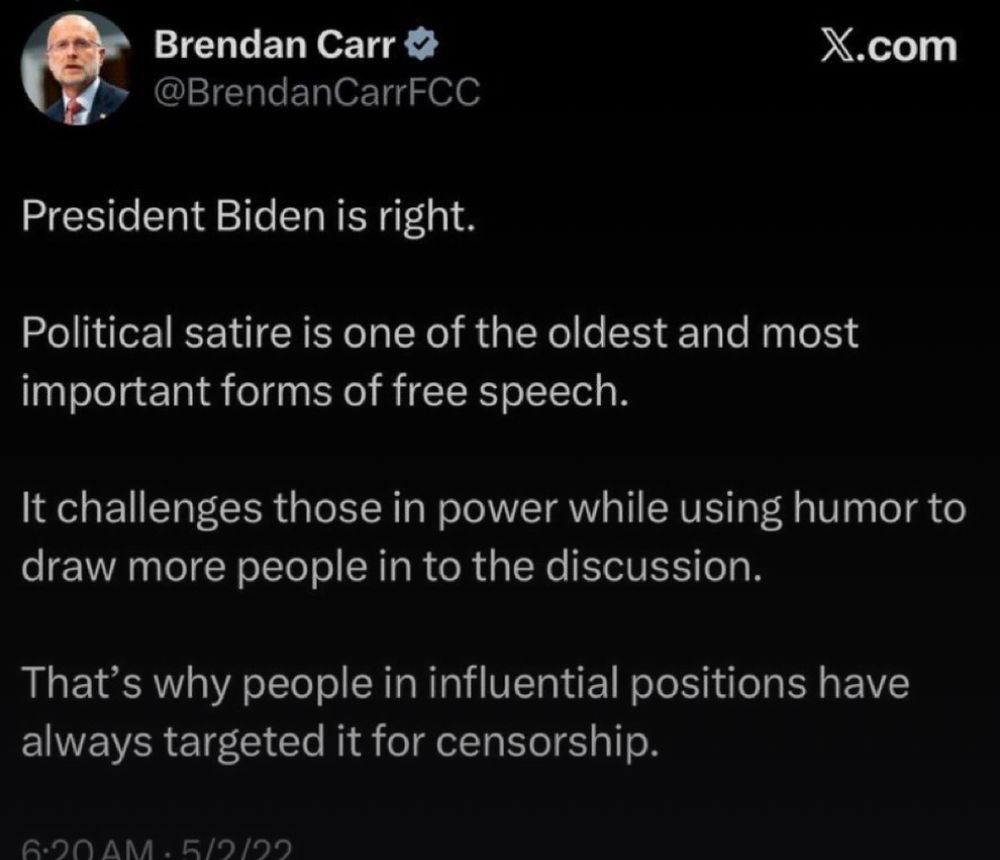The width and height of the screenshot is (1000, 860).
Task: Click the 5/2/22 post date
Action: 236,850
